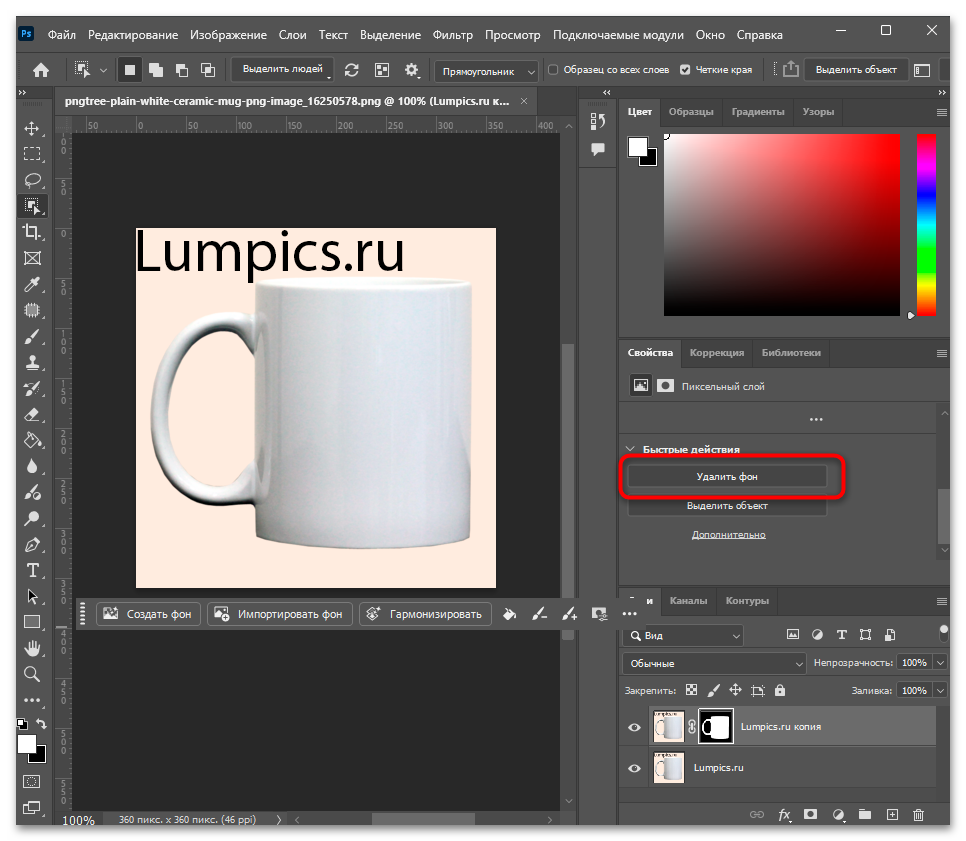Delete layer with the trash icon
The image size is (966, 841).
click(x=919, y=815)
